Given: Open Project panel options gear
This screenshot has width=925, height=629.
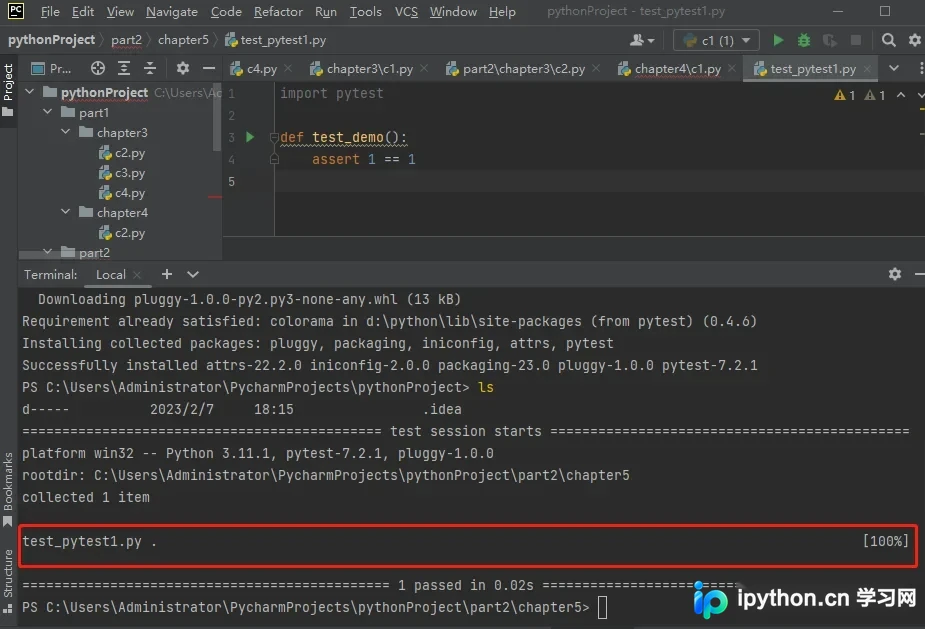Looking at the screenshot, I should click(183, 68).
